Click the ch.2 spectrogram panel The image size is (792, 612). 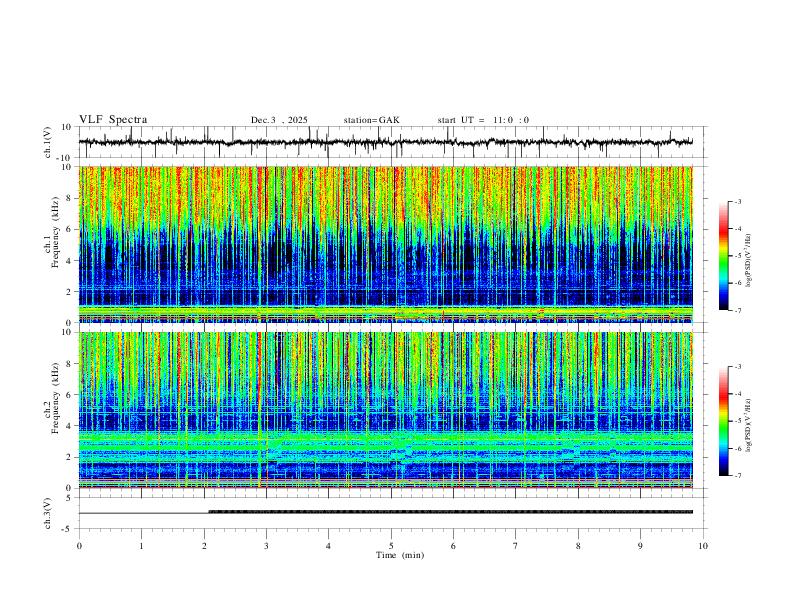click(385, 410)
